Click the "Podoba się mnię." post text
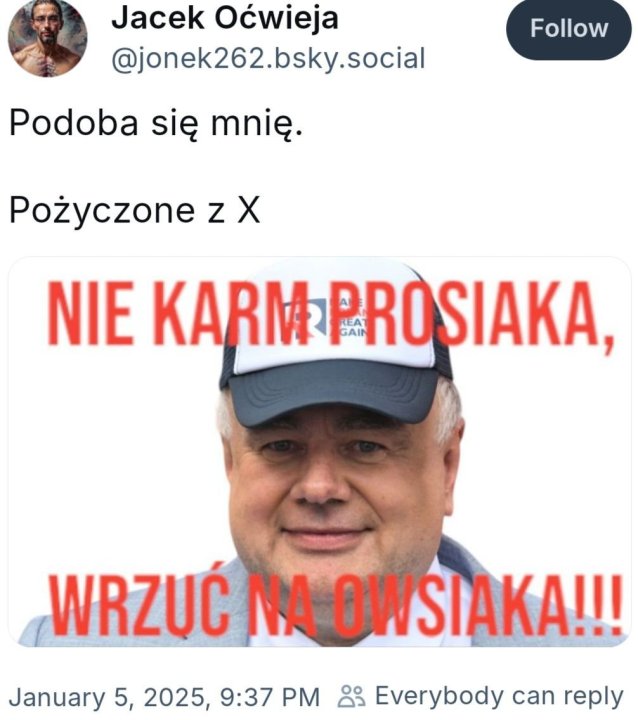Screen dimensions: 638x720 [x=156, y=124]
